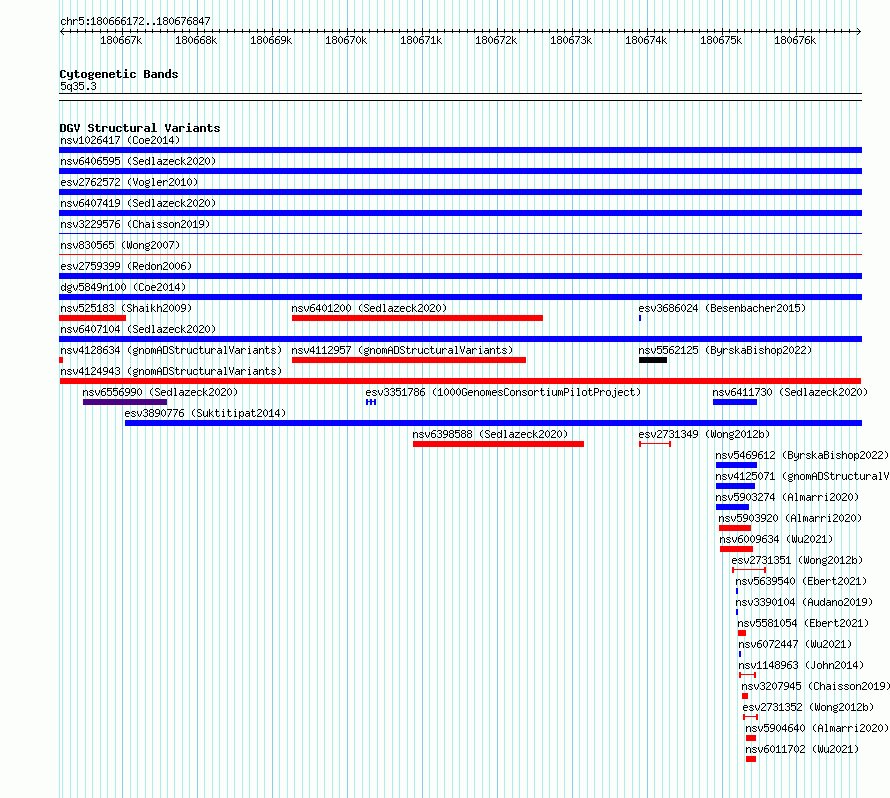Click the ruler's right end arrow
This screenshot has height=798, width=890.
pyautogui.click(x=859, y=31)
